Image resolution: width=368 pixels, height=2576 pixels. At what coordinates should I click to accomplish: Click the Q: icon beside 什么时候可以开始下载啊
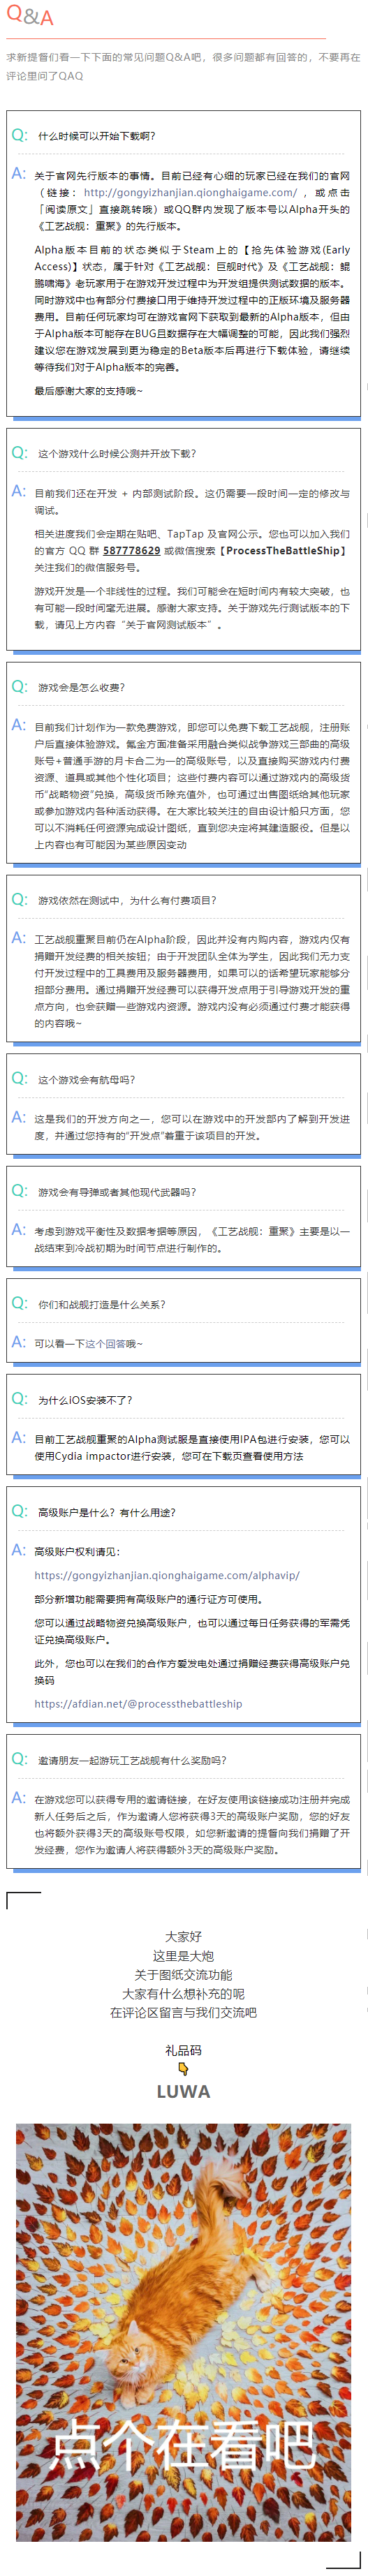coord(19,135)
